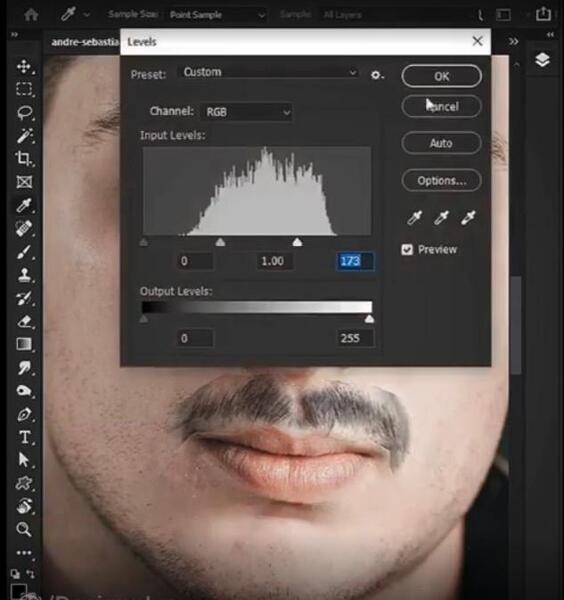564x600 pixels.
Task: Select the Rectangular Marquee tool
Action: pyautogui.click(x=24, y=89)
